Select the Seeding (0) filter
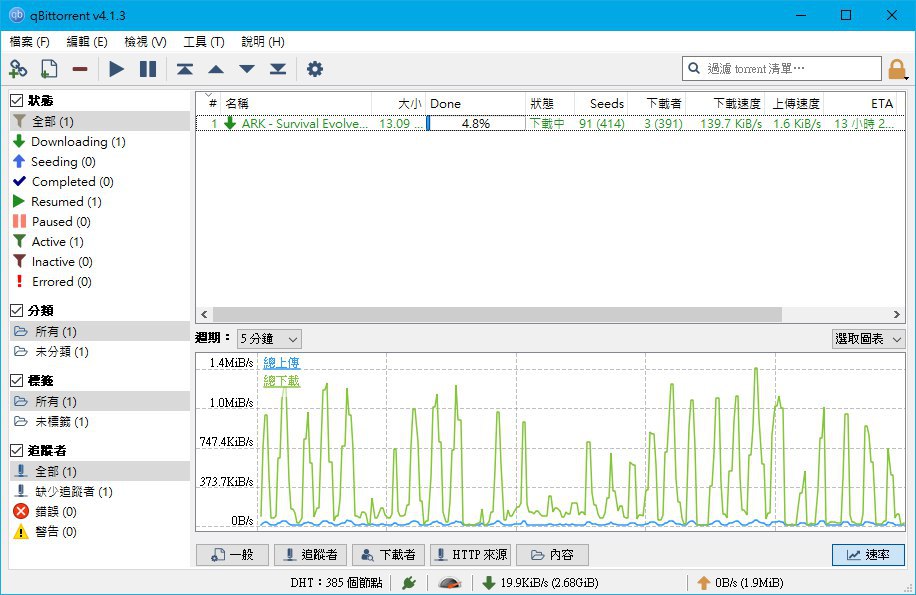 (x=100, y=161)
